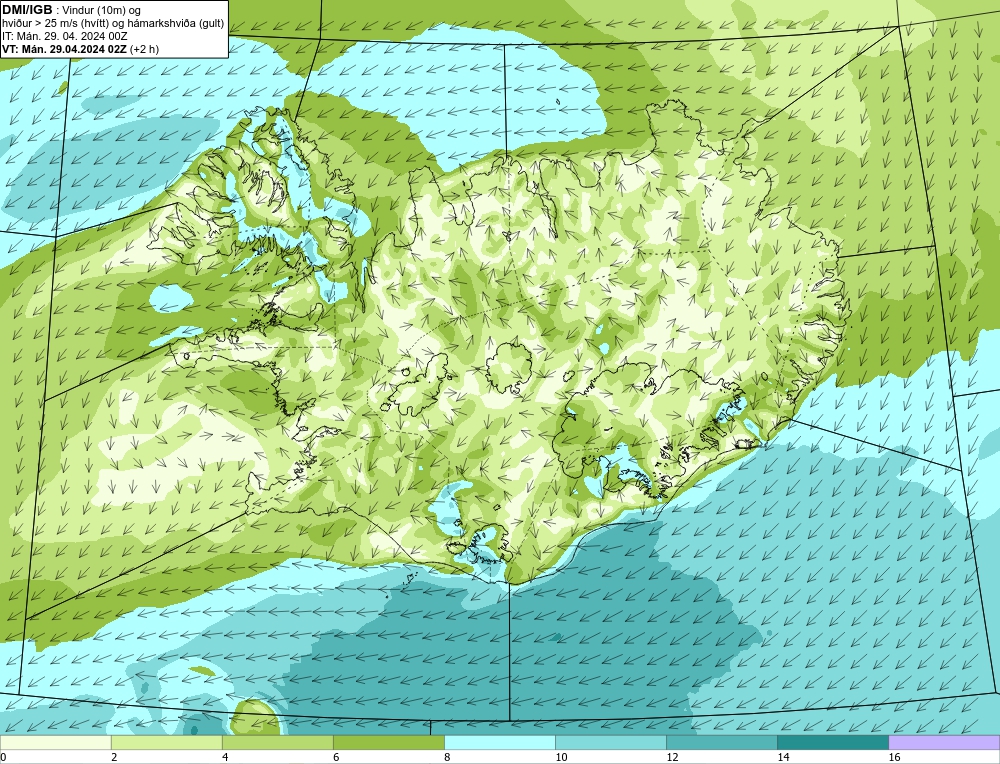Click the 'hviður > 25 m/s (hvítt)' legend line
This screenshot has width=1000, height=764.
tap(113, 24)
